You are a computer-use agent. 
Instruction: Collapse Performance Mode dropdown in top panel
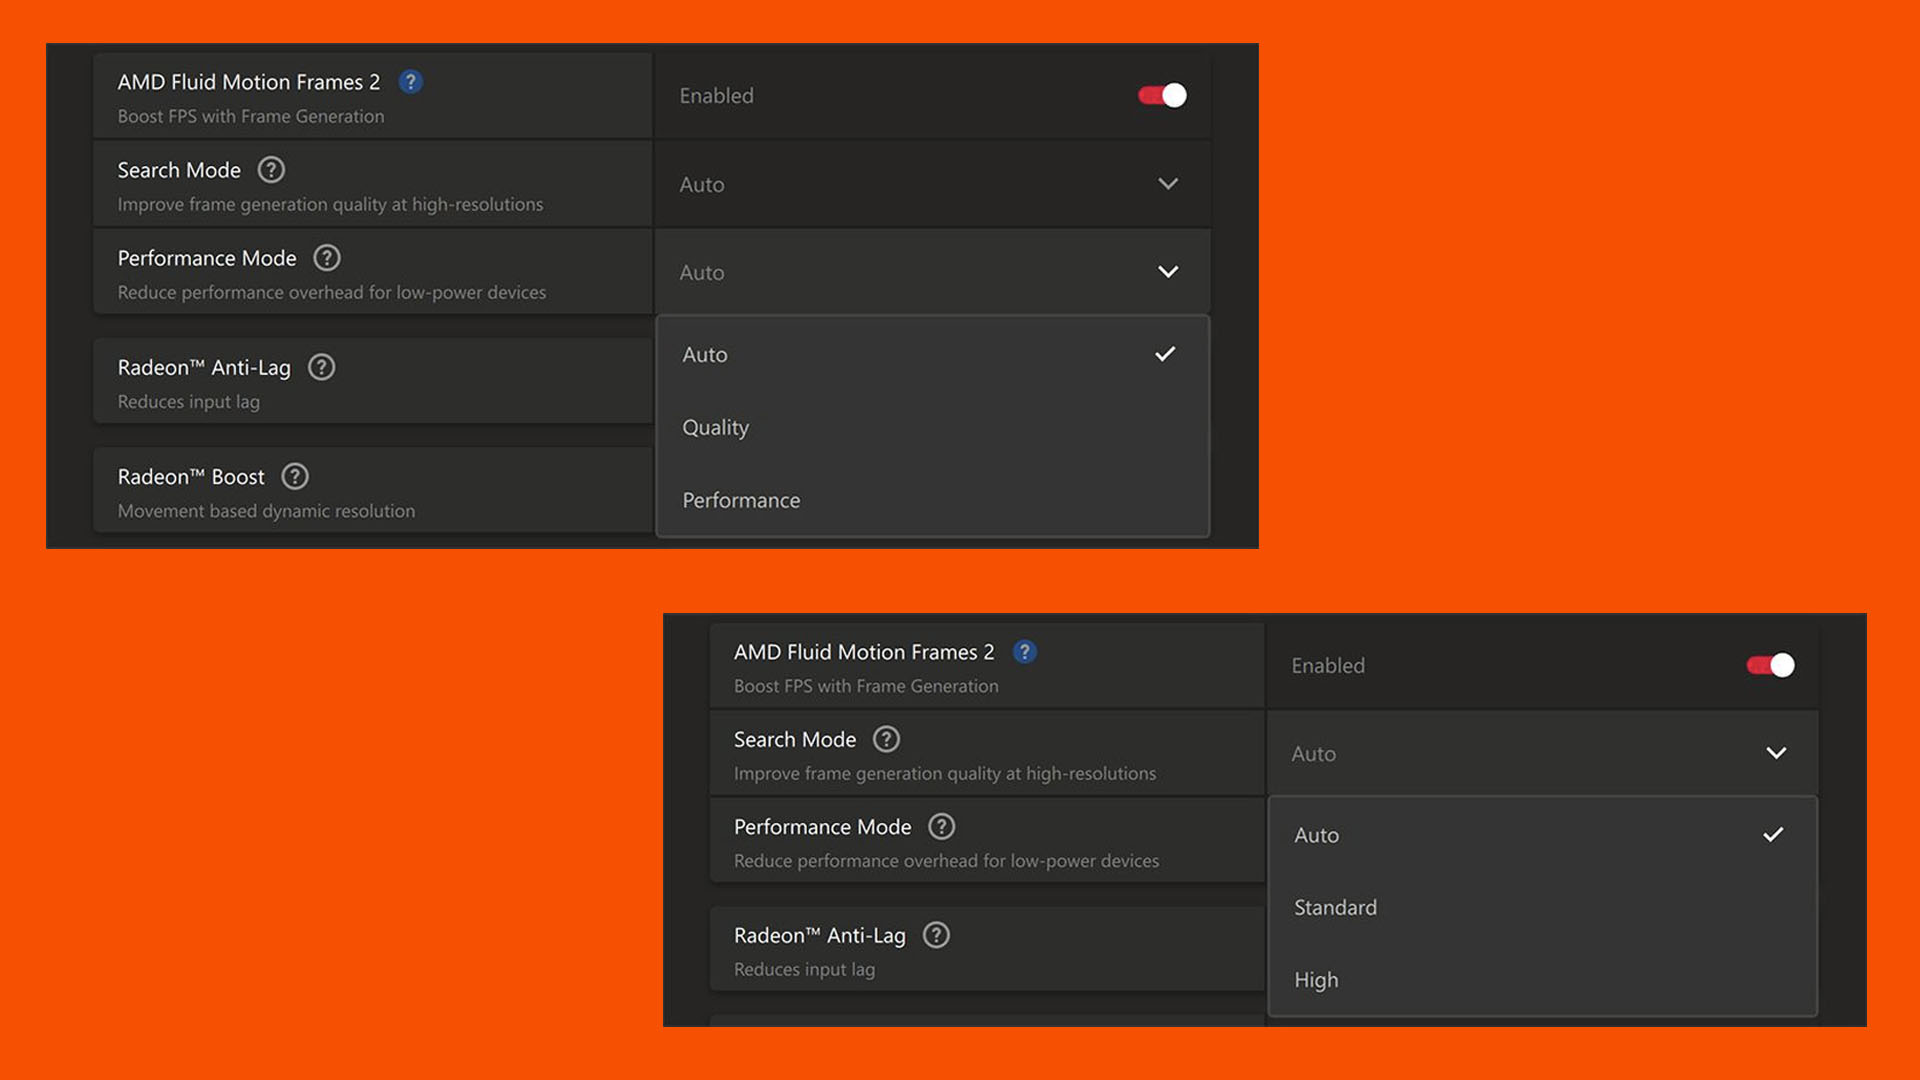coord(932,272)
